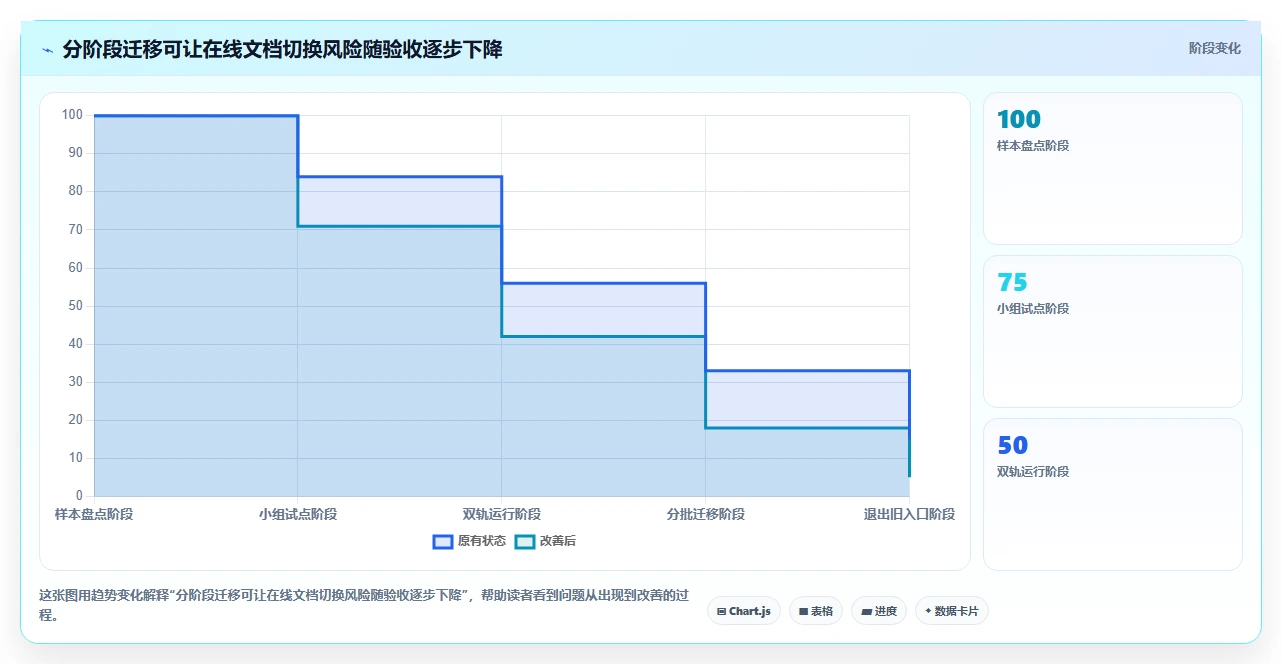1282x664 pixels.
Task: Click the y-axis tick label 90
Action: pyautogui.click(x=75, y=153)
